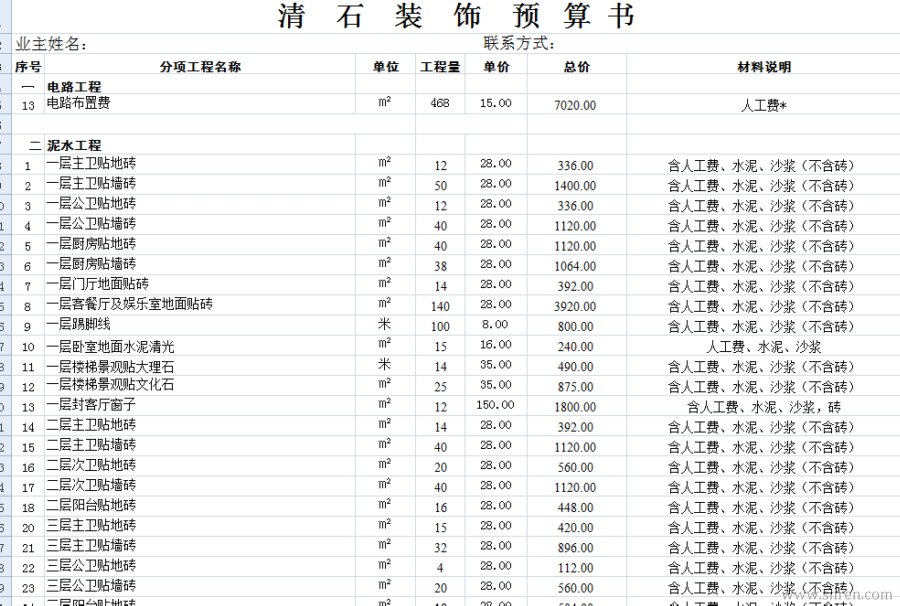
Task: Select the 人工费、水泥、沙浆 note cell
Action: click(763, 346)
